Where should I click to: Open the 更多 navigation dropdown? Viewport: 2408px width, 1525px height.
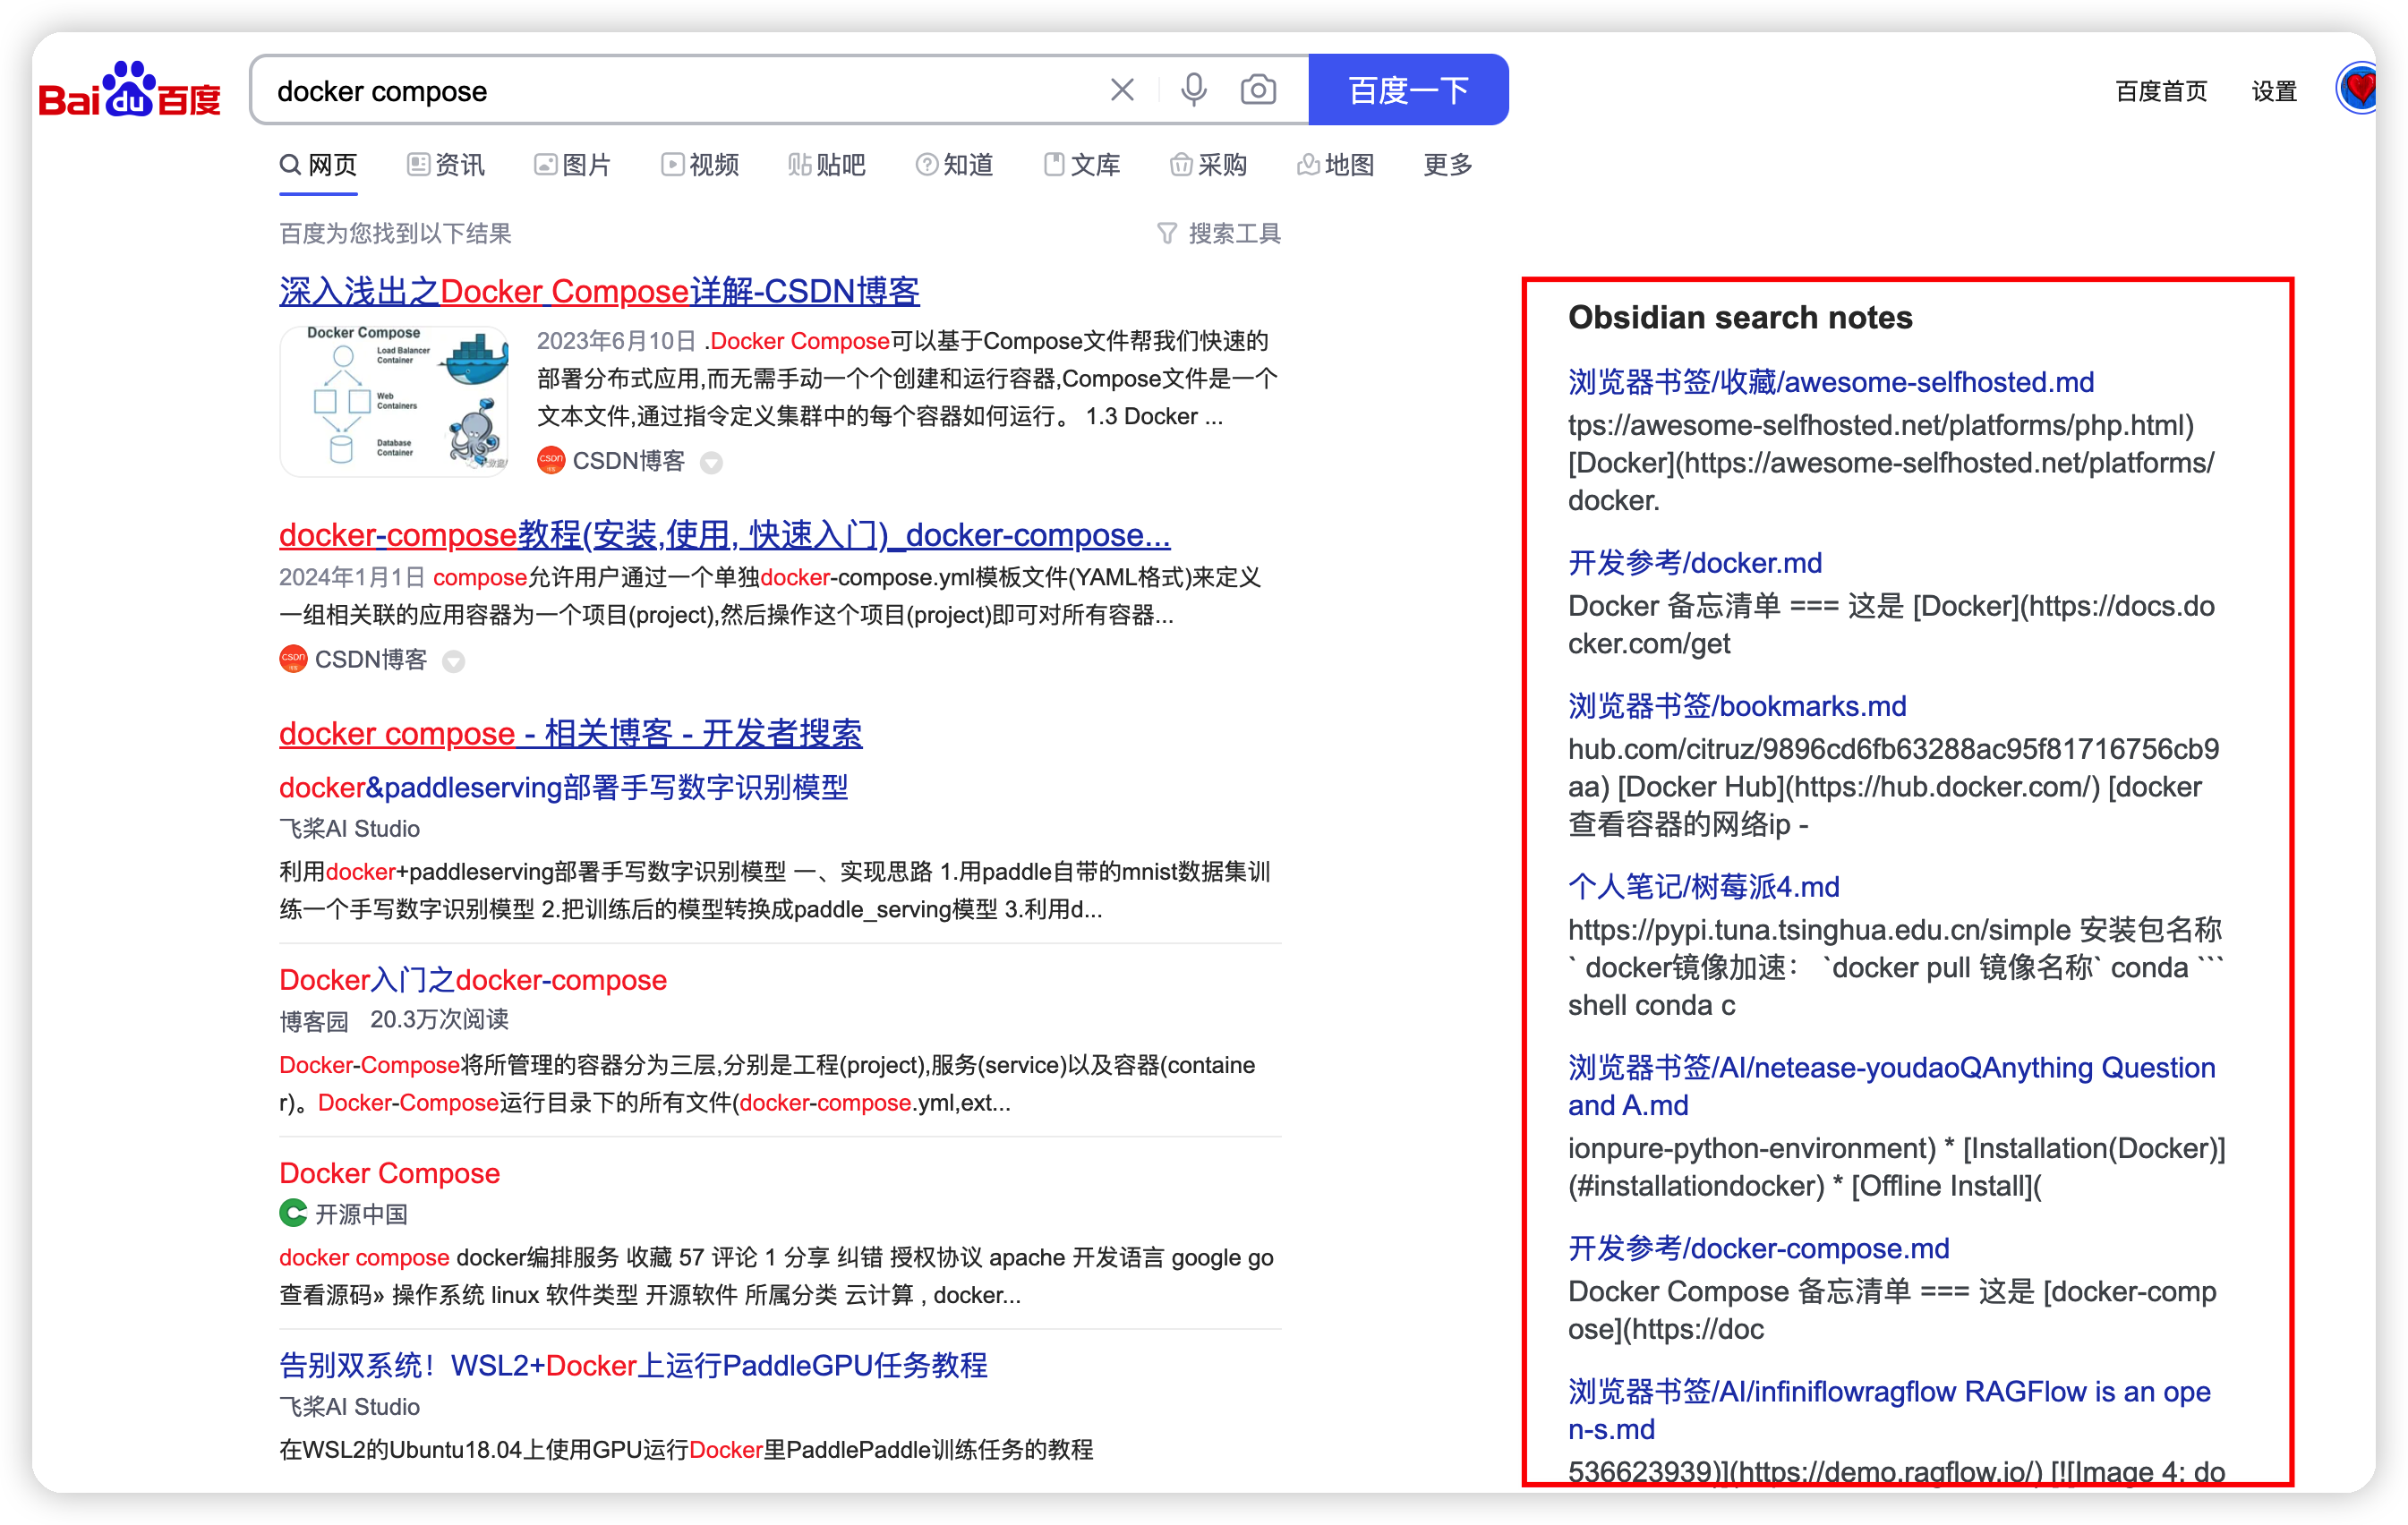(x=1446, y=165)
